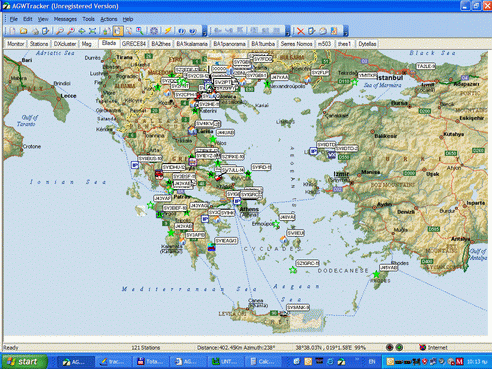The height and width of the screenshot is (369, 492).
Task: Click the red X delete icon
Action: point(301,31)
